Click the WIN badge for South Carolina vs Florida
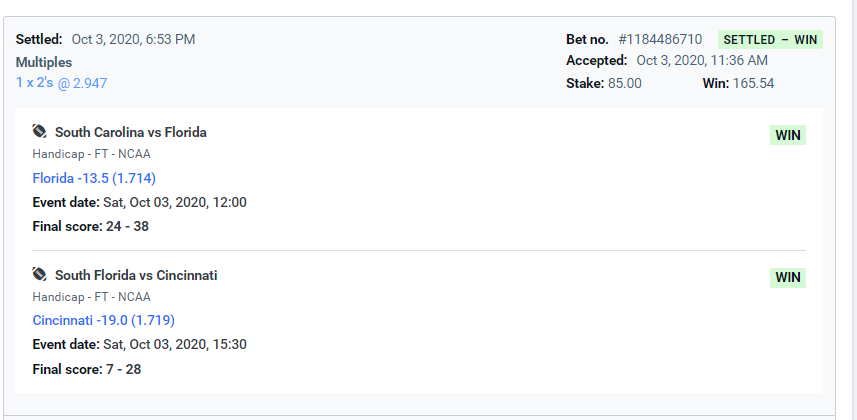The width and height of the screenshot is (857, 420). coord(788,135)
